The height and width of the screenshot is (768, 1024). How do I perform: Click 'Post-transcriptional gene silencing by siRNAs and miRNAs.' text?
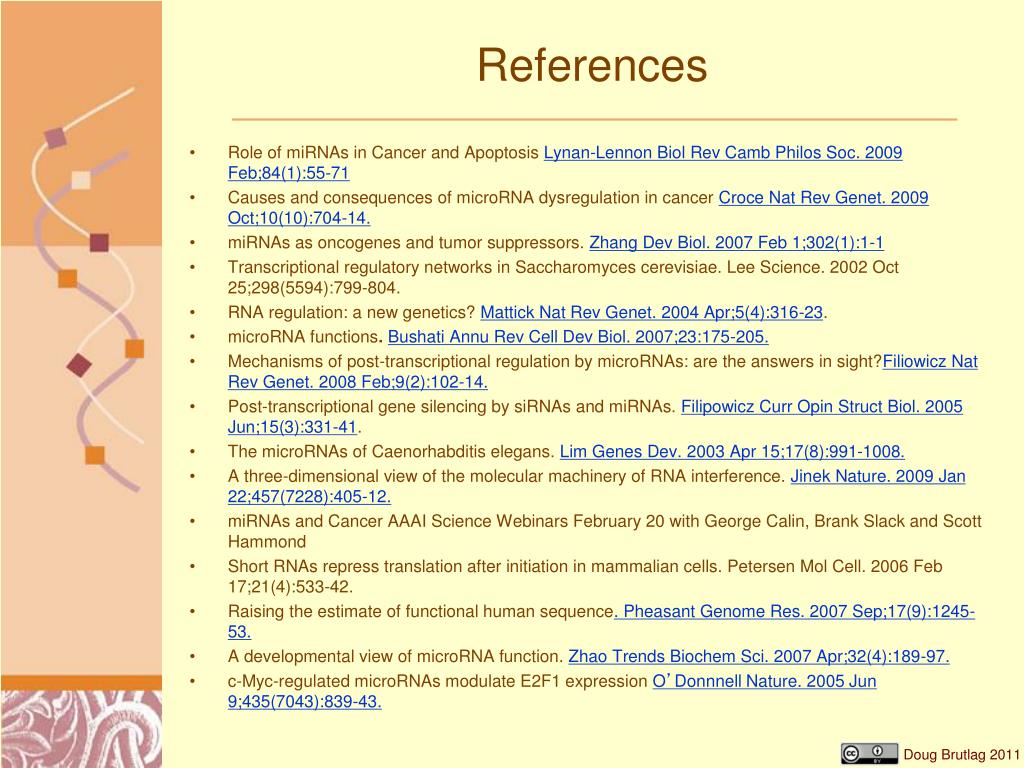452,407
